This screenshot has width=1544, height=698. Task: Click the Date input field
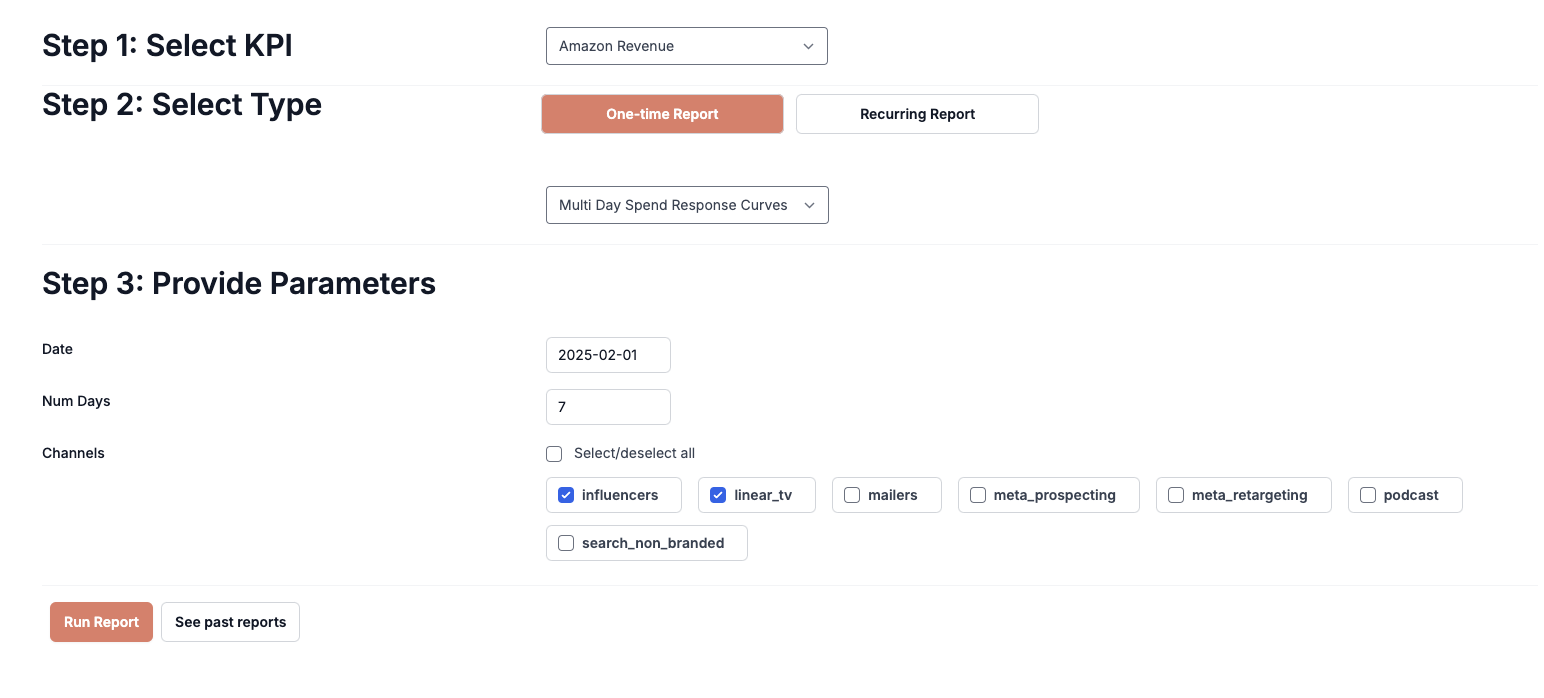coord(608,355)
